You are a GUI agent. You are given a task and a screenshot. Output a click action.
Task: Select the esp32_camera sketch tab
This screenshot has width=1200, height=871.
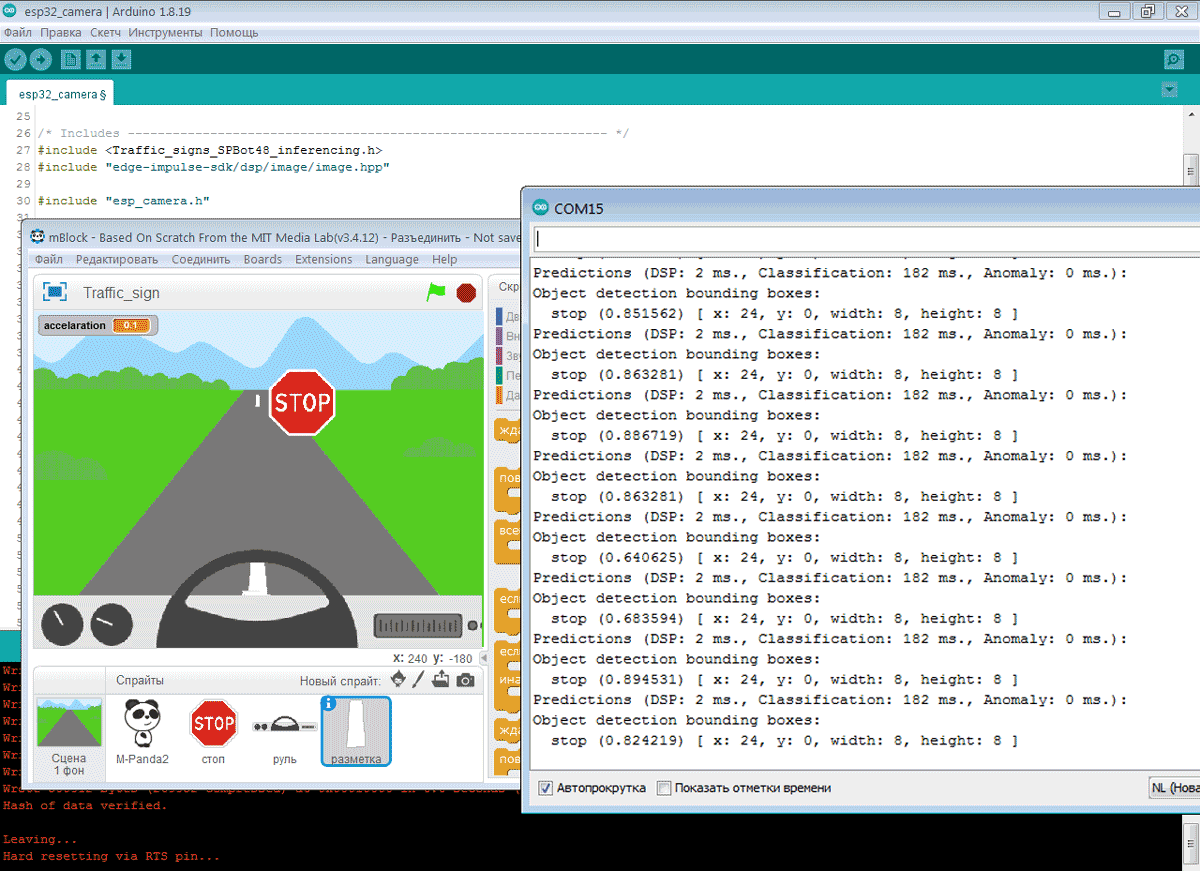point(62,94)
